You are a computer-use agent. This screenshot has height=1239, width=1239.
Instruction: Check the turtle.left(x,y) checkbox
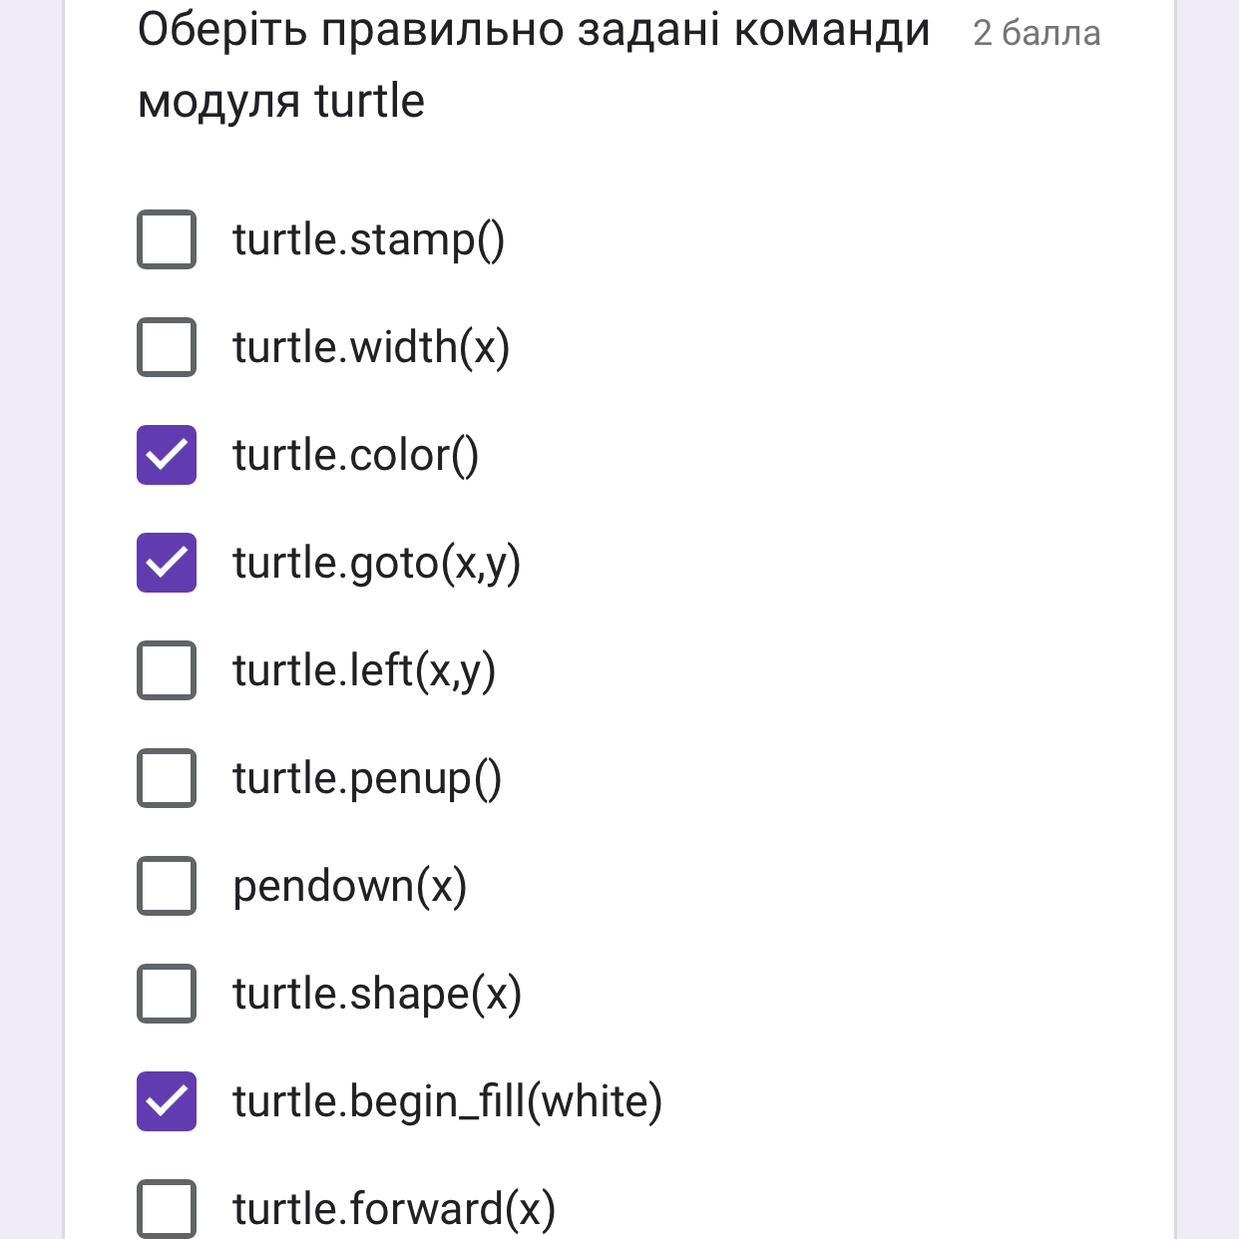tap(166, 670)
